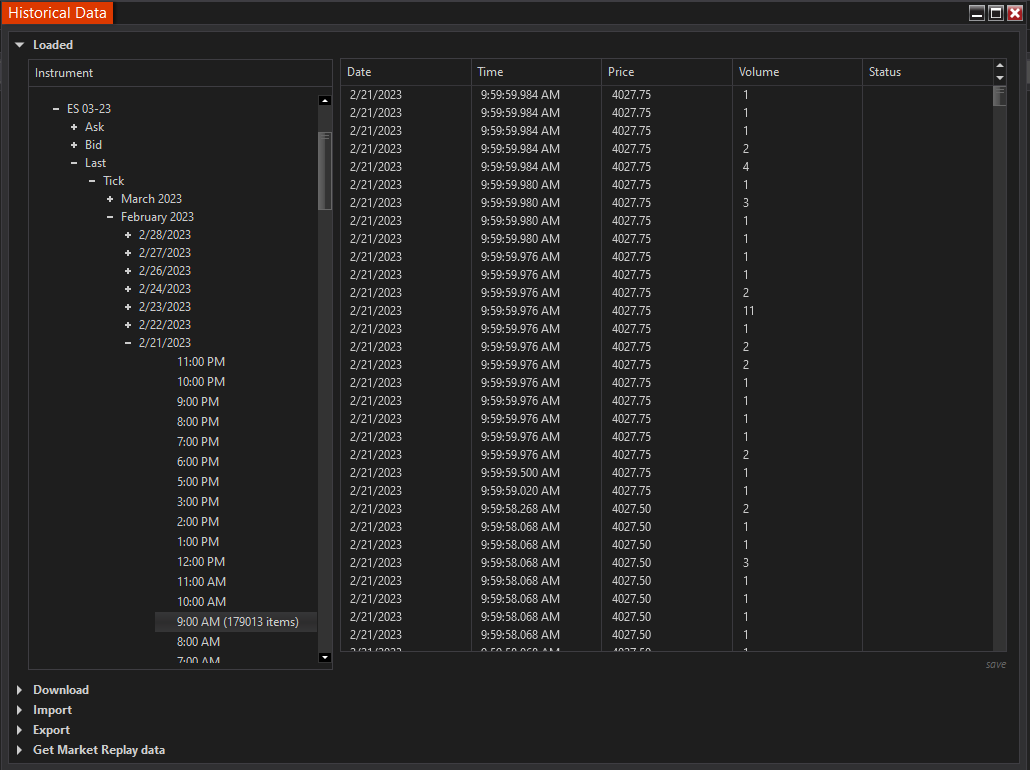1030x770 pixels.
Task: Collapse the Tick node
Action: tap(92, 181)
